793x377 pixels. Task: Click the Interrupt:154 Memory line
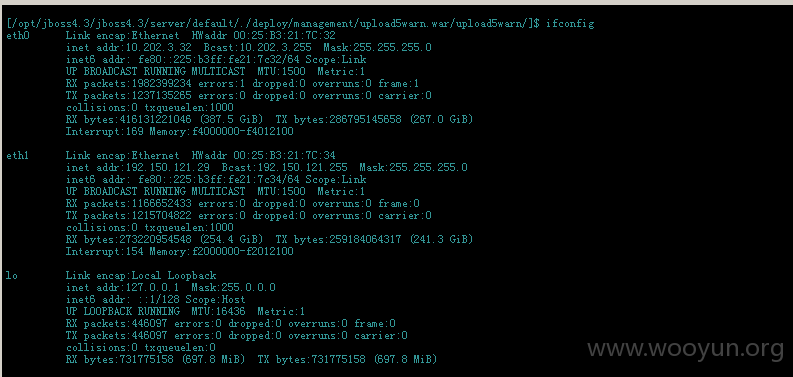180,252
